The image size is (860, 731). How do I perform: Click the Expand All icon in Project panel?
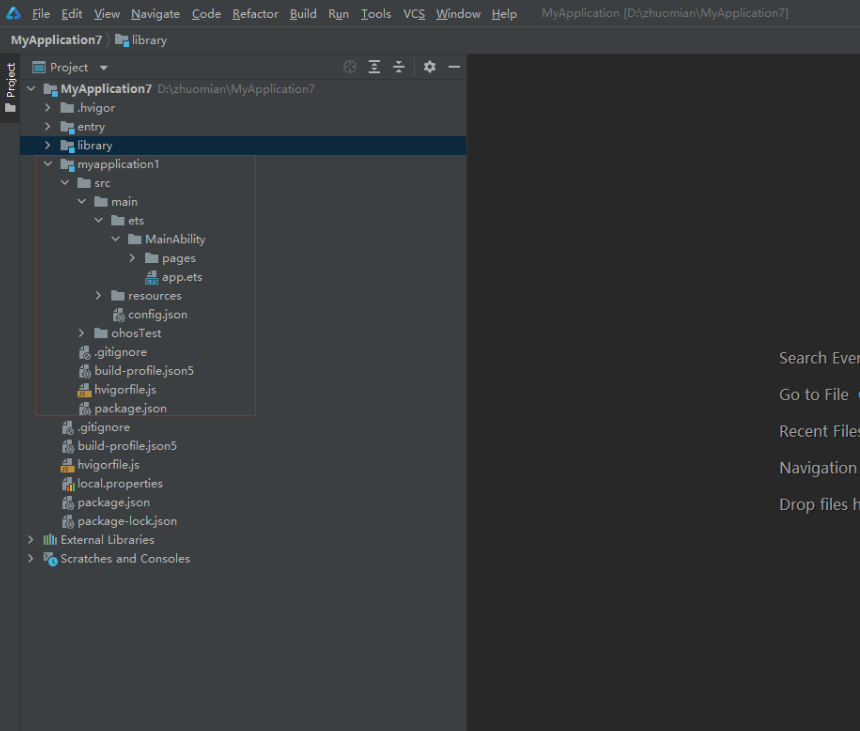(x=374, y=67)
